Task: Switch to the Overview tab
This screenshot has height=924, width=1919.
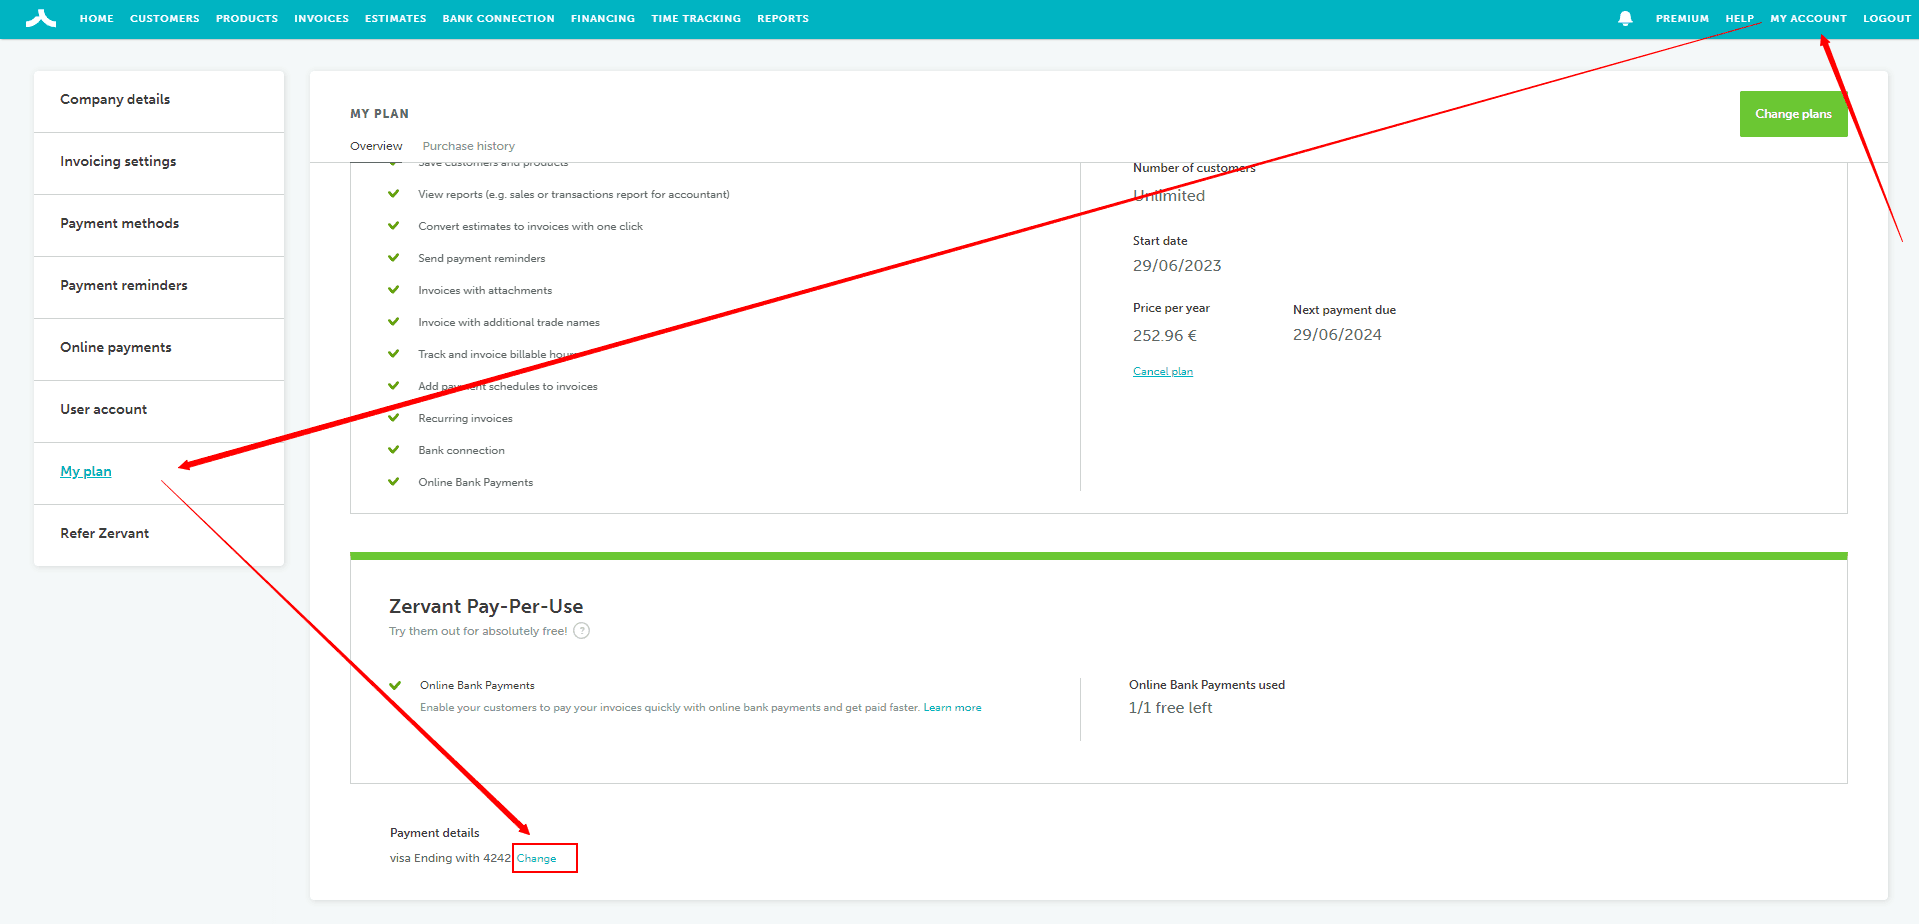Action: (x=376, y=146)
